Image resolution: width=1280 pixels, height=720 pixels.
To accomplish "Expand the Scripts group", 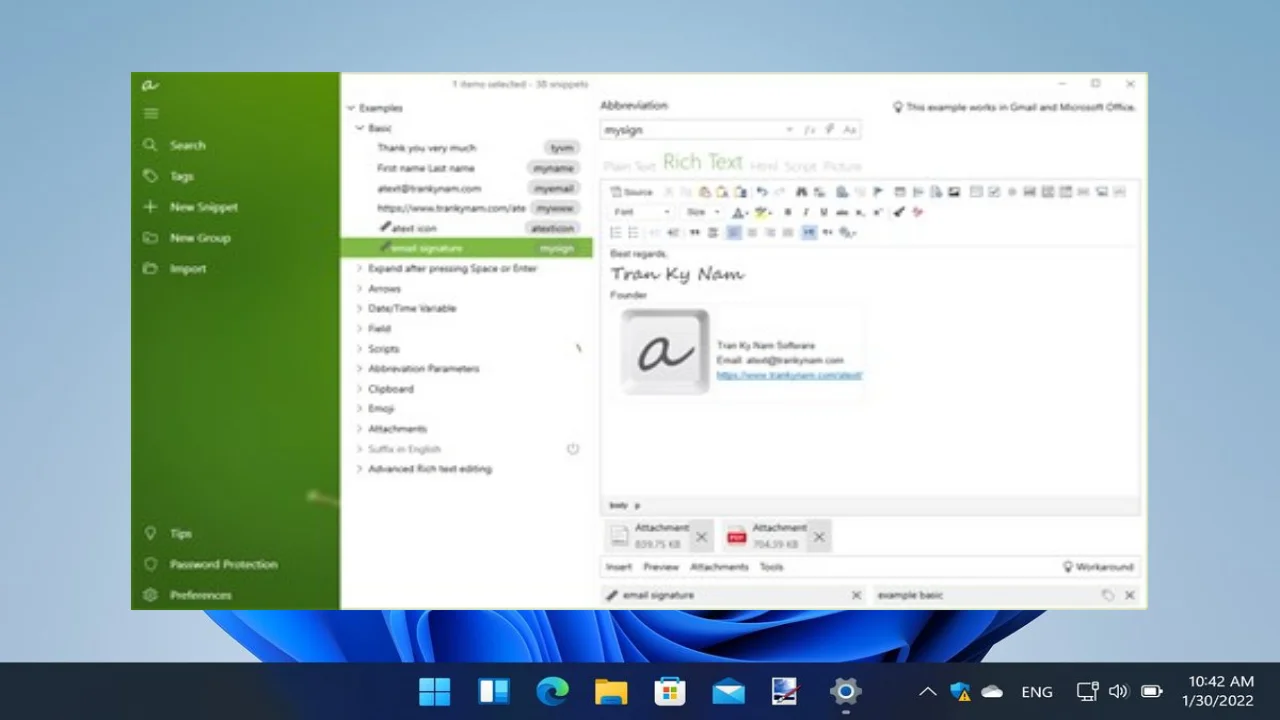I will pos(360,349).
